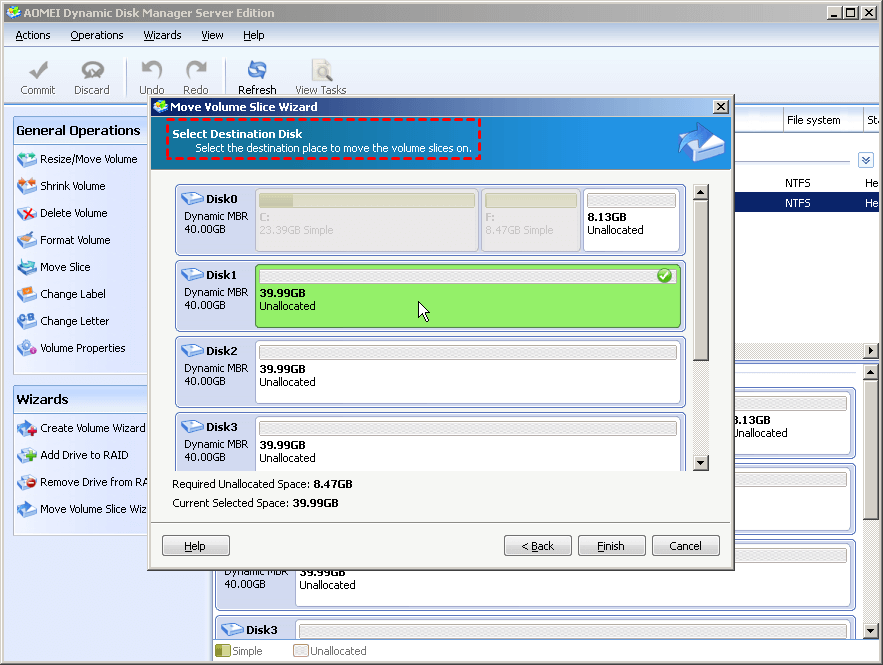Click the Disk3 drive icon in wizard
The image size is (883, 665).
[192, 426]
